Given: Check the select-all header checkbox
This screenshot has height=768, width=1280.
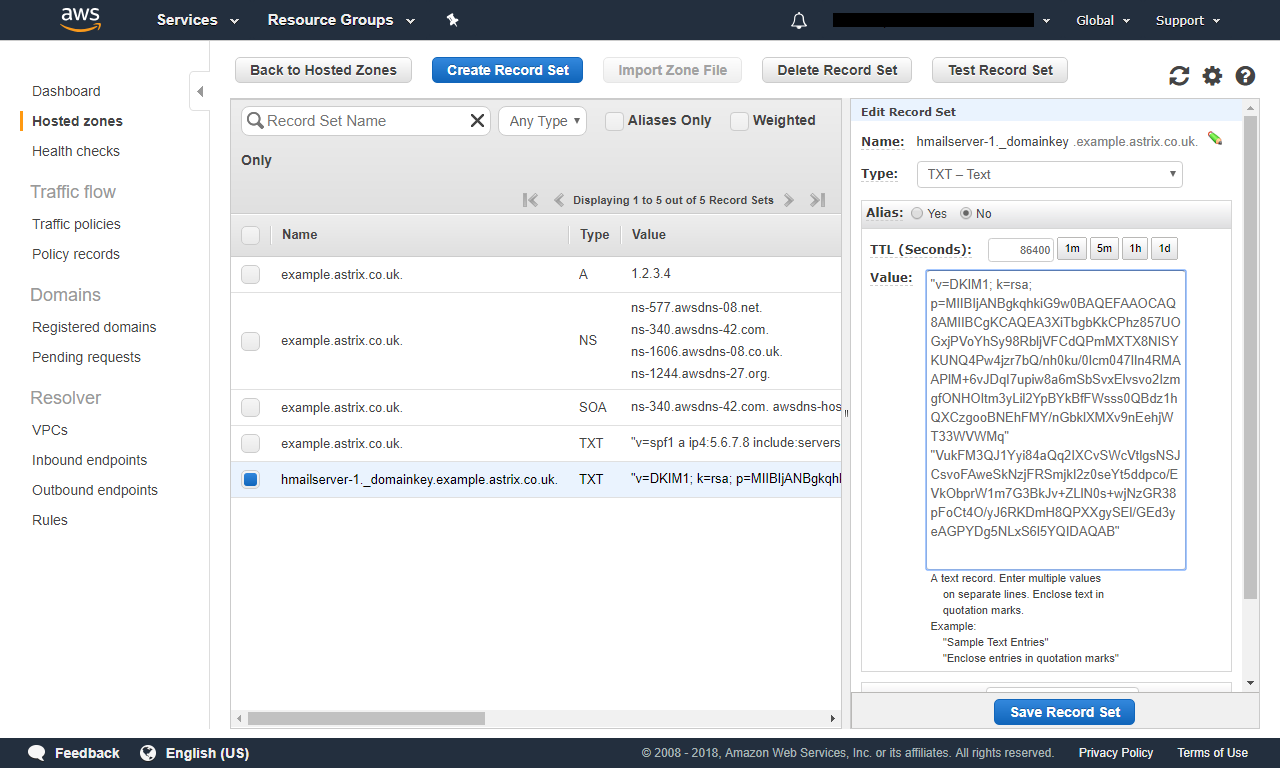Looking at the screenshot, I should 250,235.
